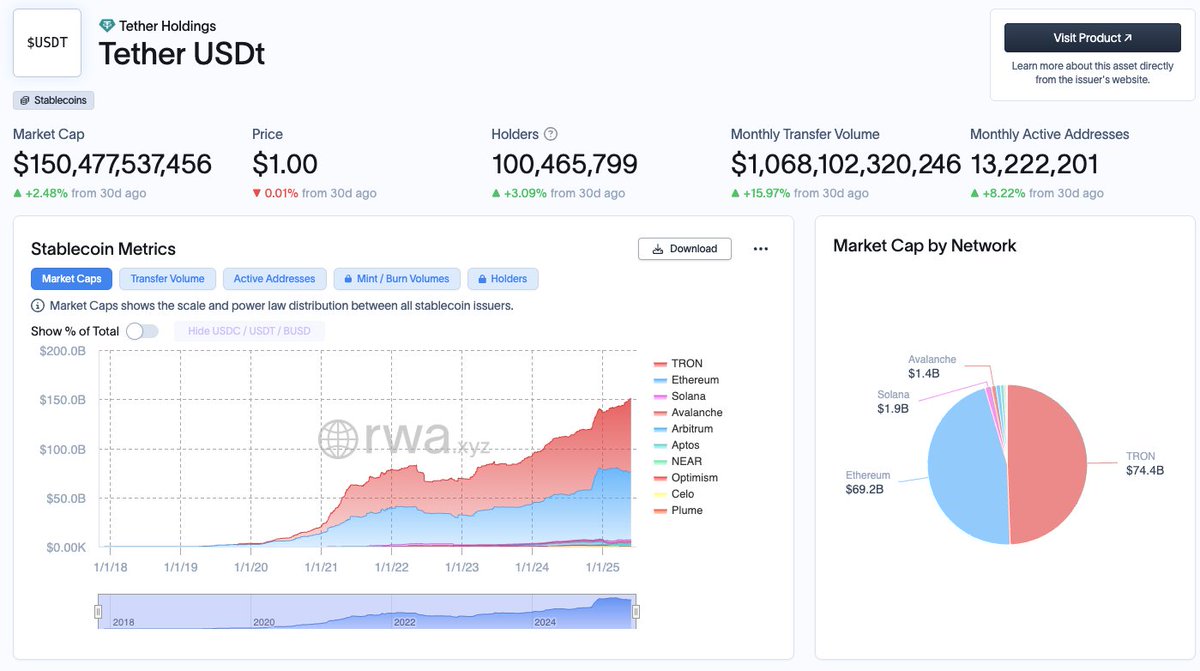Toggle Arbitrum series in the chart legend
This screenshot has width=1200, height=671.
(x=684, y=429)
